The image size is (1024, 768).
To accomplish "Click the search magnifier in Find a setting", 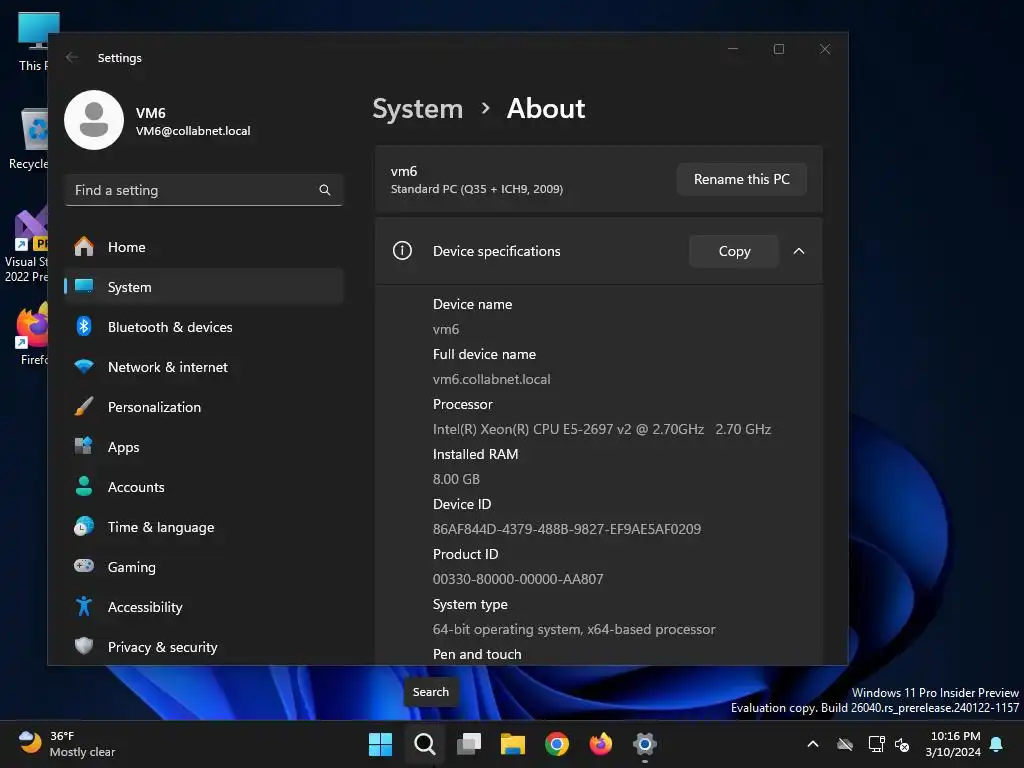I will pos(325,190).
